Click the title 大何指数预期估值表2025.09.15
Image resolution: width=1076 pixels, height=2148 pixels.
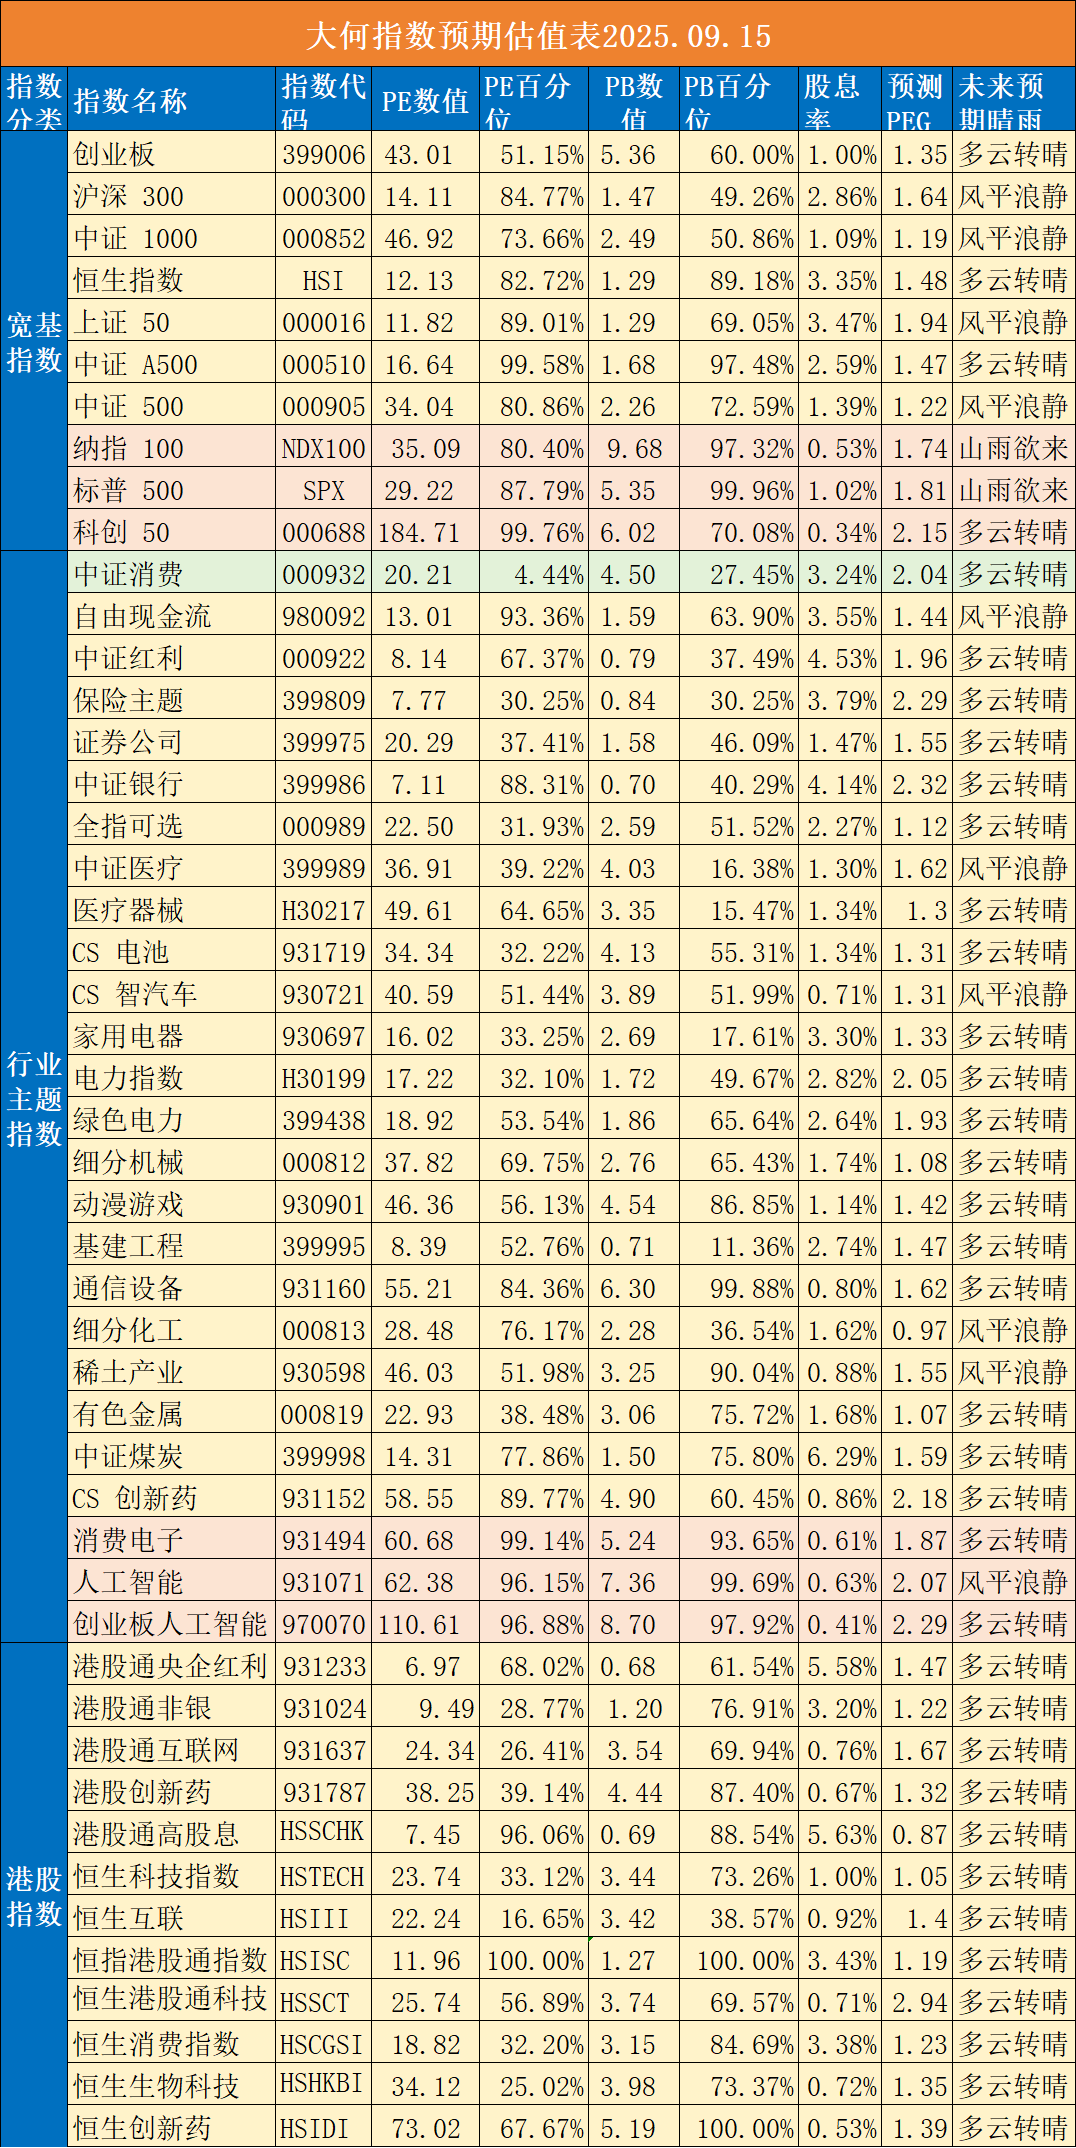[x=538, y=35]
